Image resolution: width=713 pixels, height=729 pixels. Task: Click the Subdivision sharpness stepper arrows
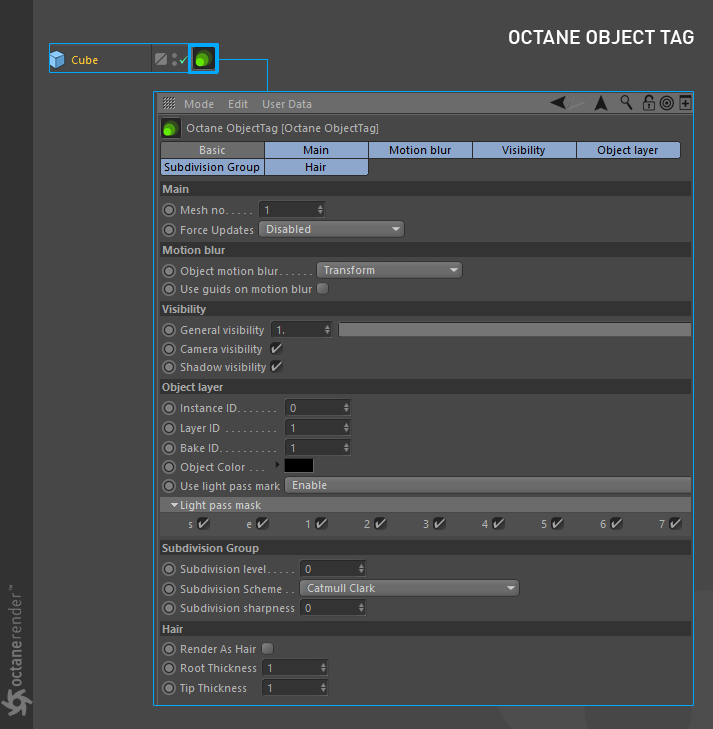[361, 608]
